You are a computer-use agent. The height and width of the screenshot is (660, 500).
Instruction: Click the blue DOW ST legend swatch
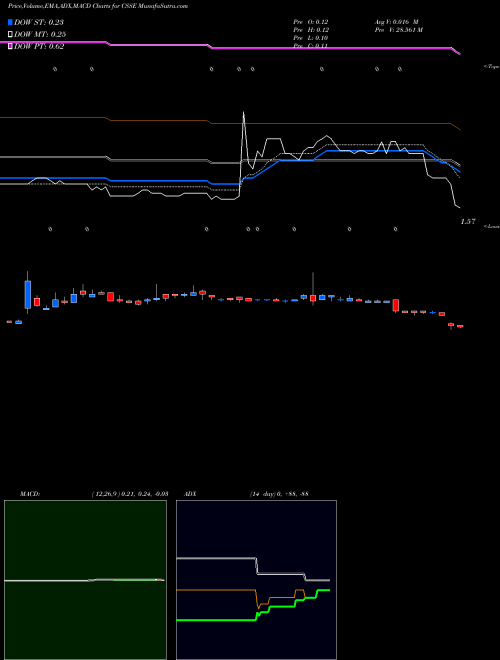coord(11,22)
